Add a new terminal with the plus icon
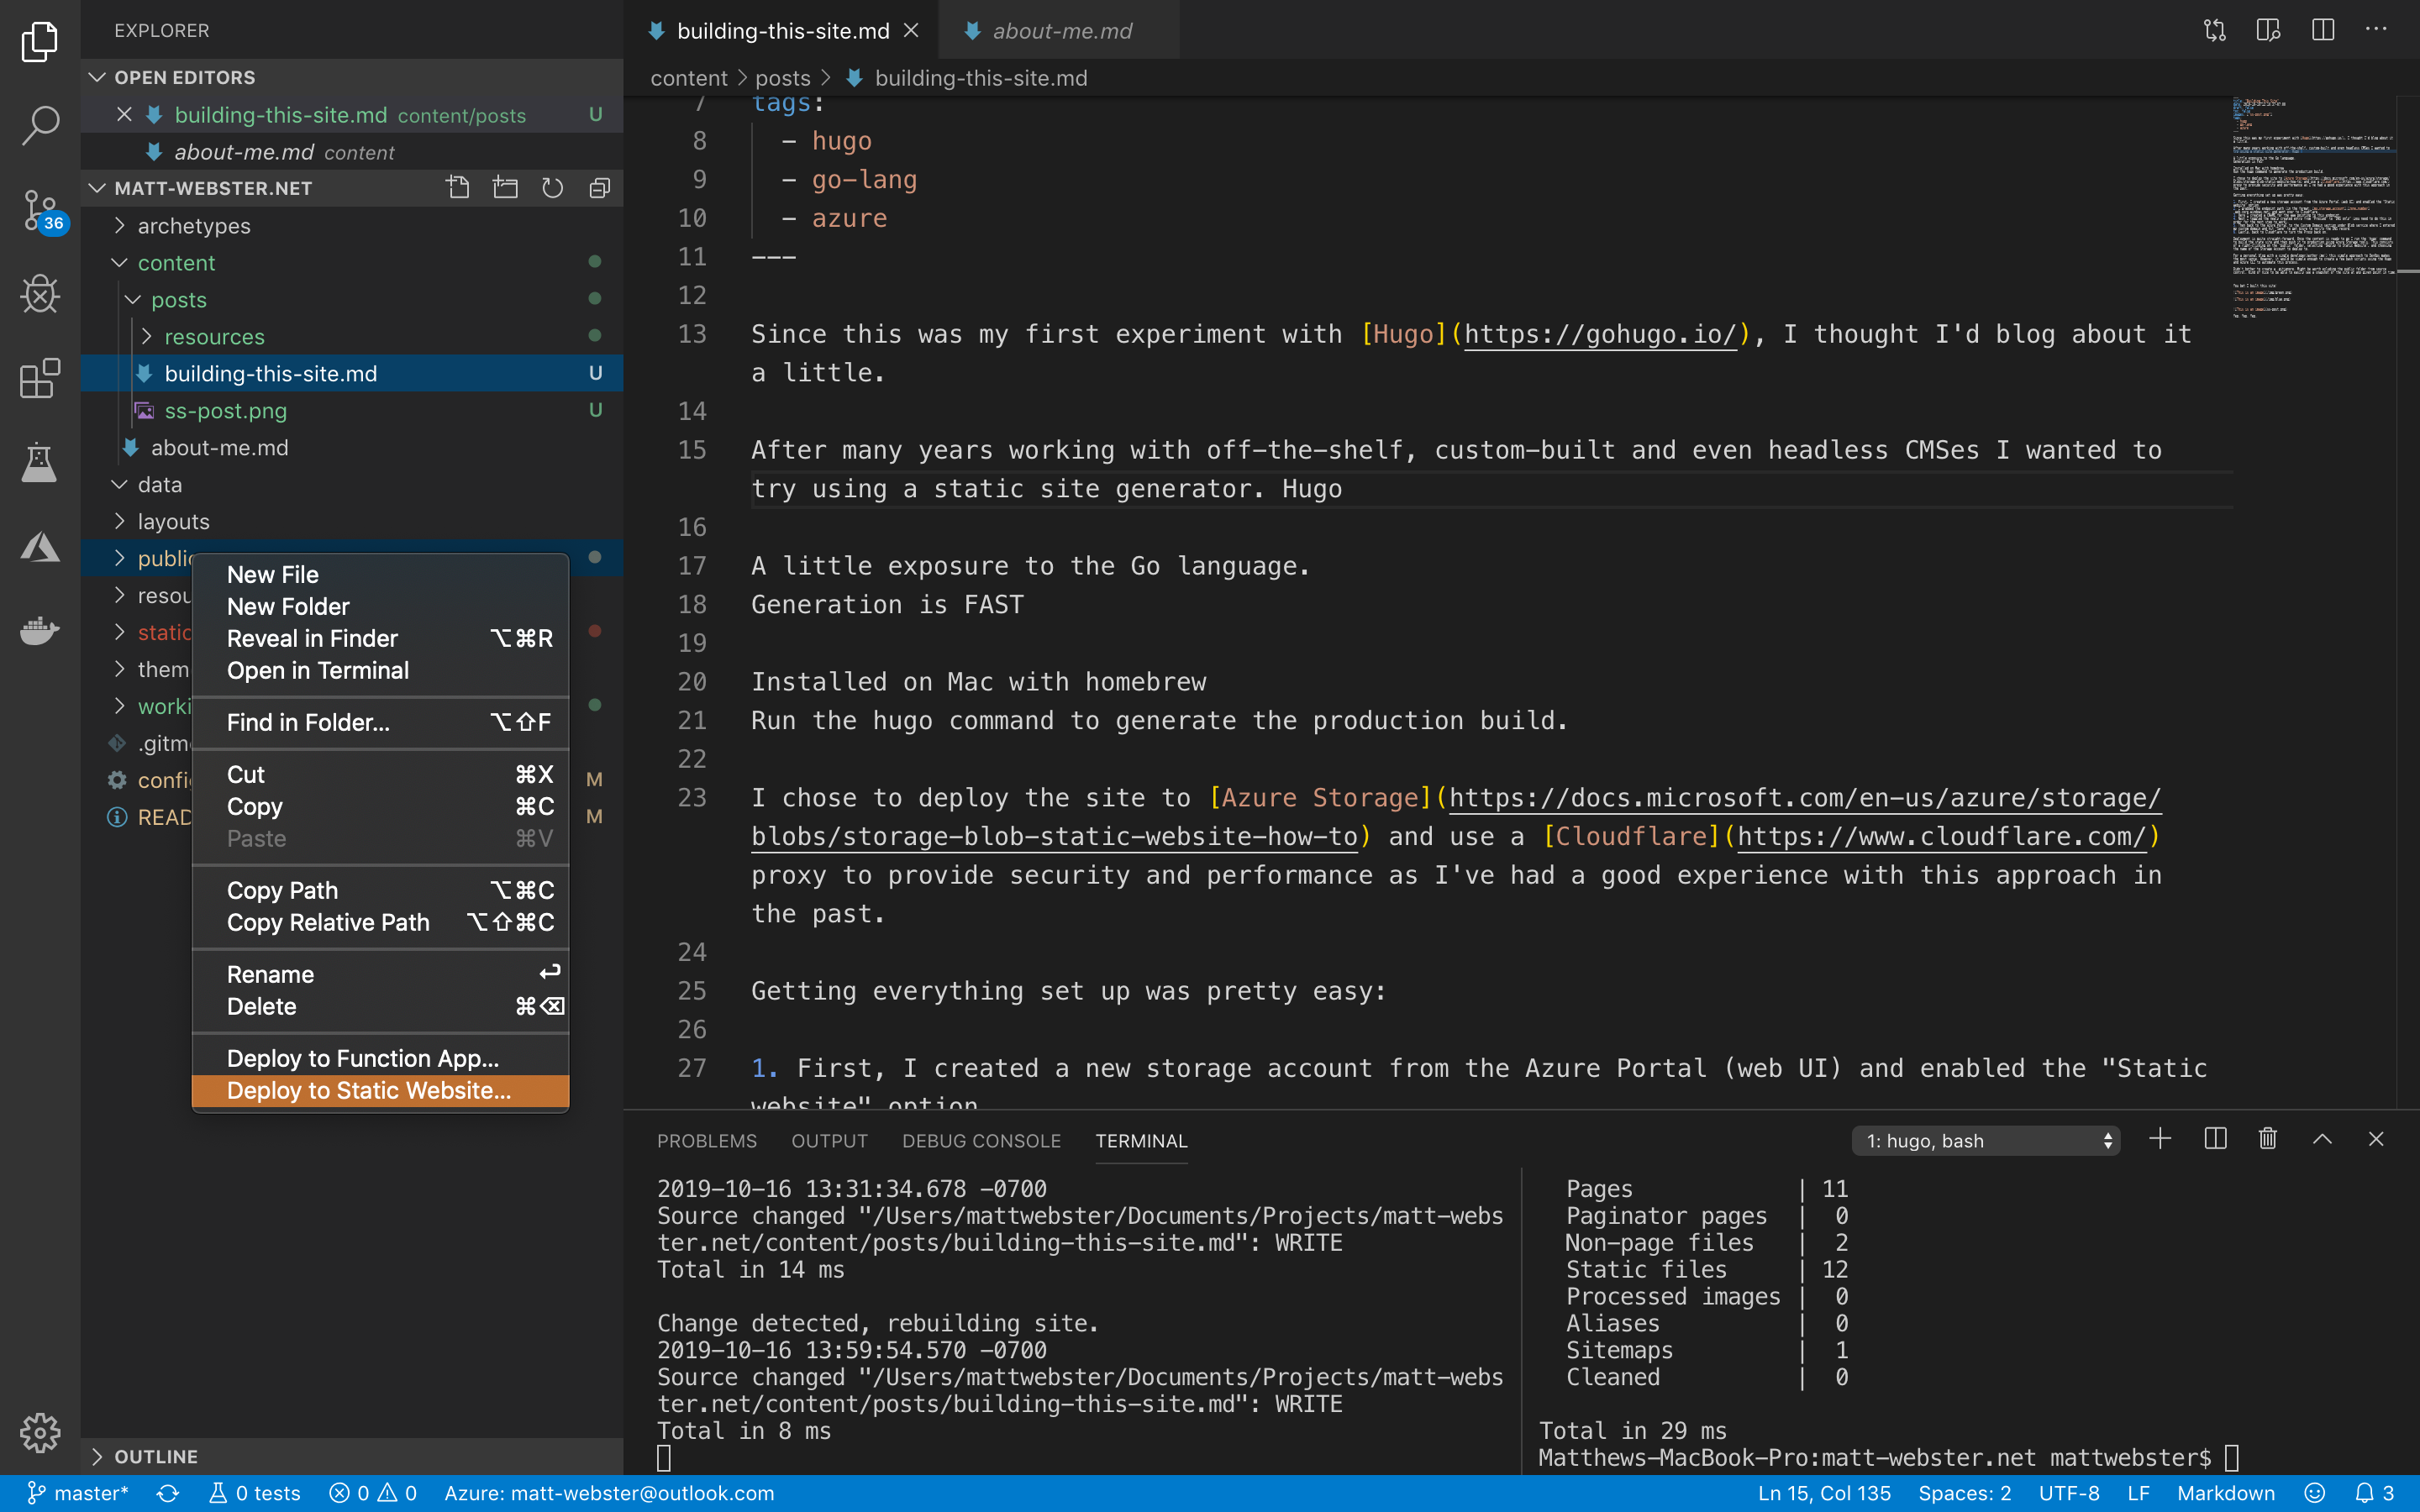Viewport: 2420px width, 1512px height. [2160, 1139]
